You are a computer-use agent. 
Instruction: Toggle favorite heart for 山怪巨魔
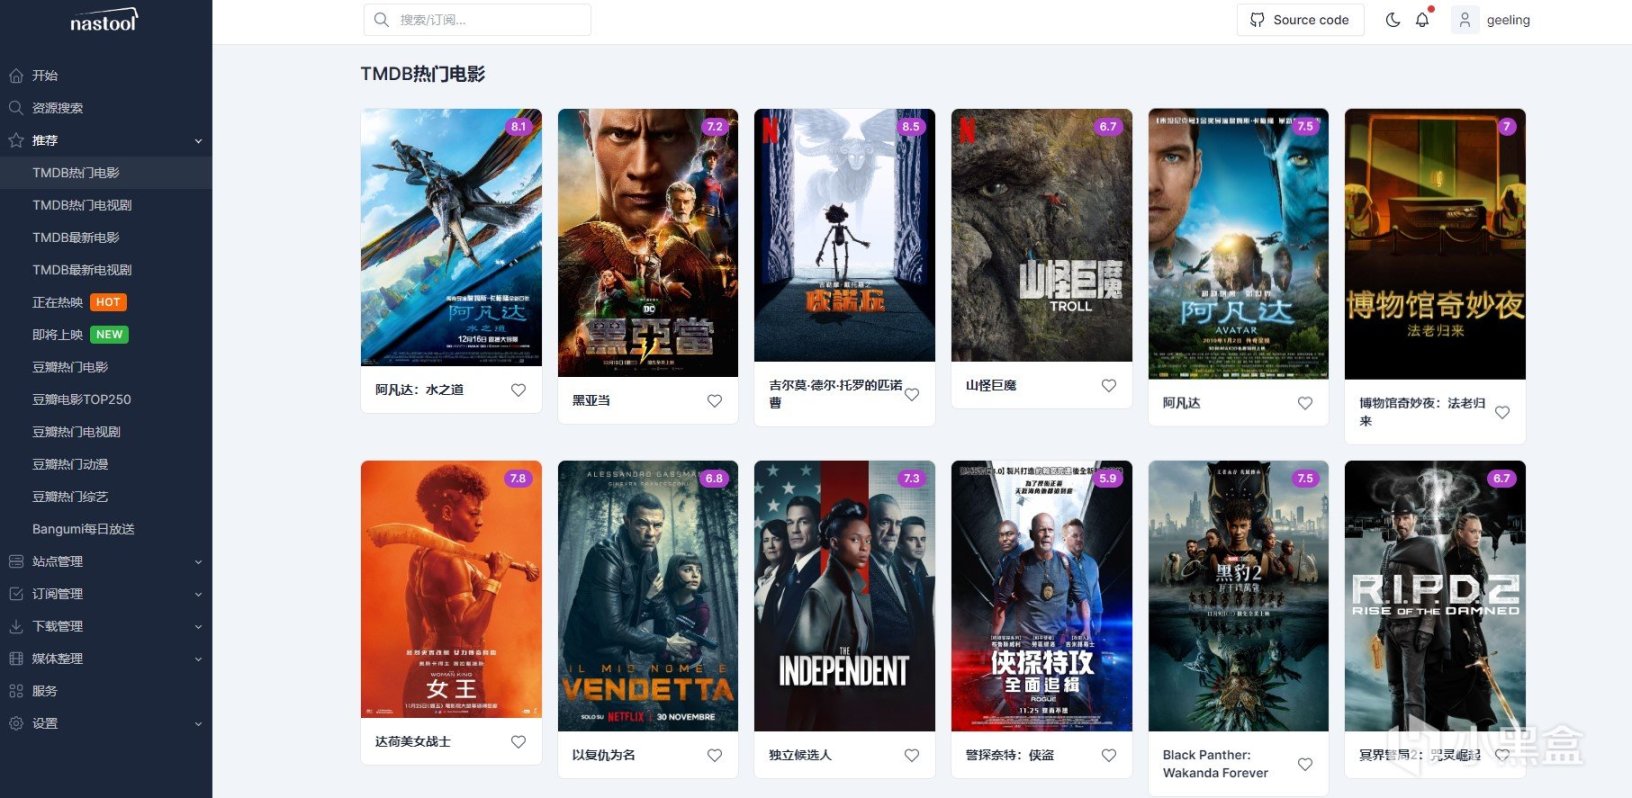pyautogui.click(x=1109, y=386)
